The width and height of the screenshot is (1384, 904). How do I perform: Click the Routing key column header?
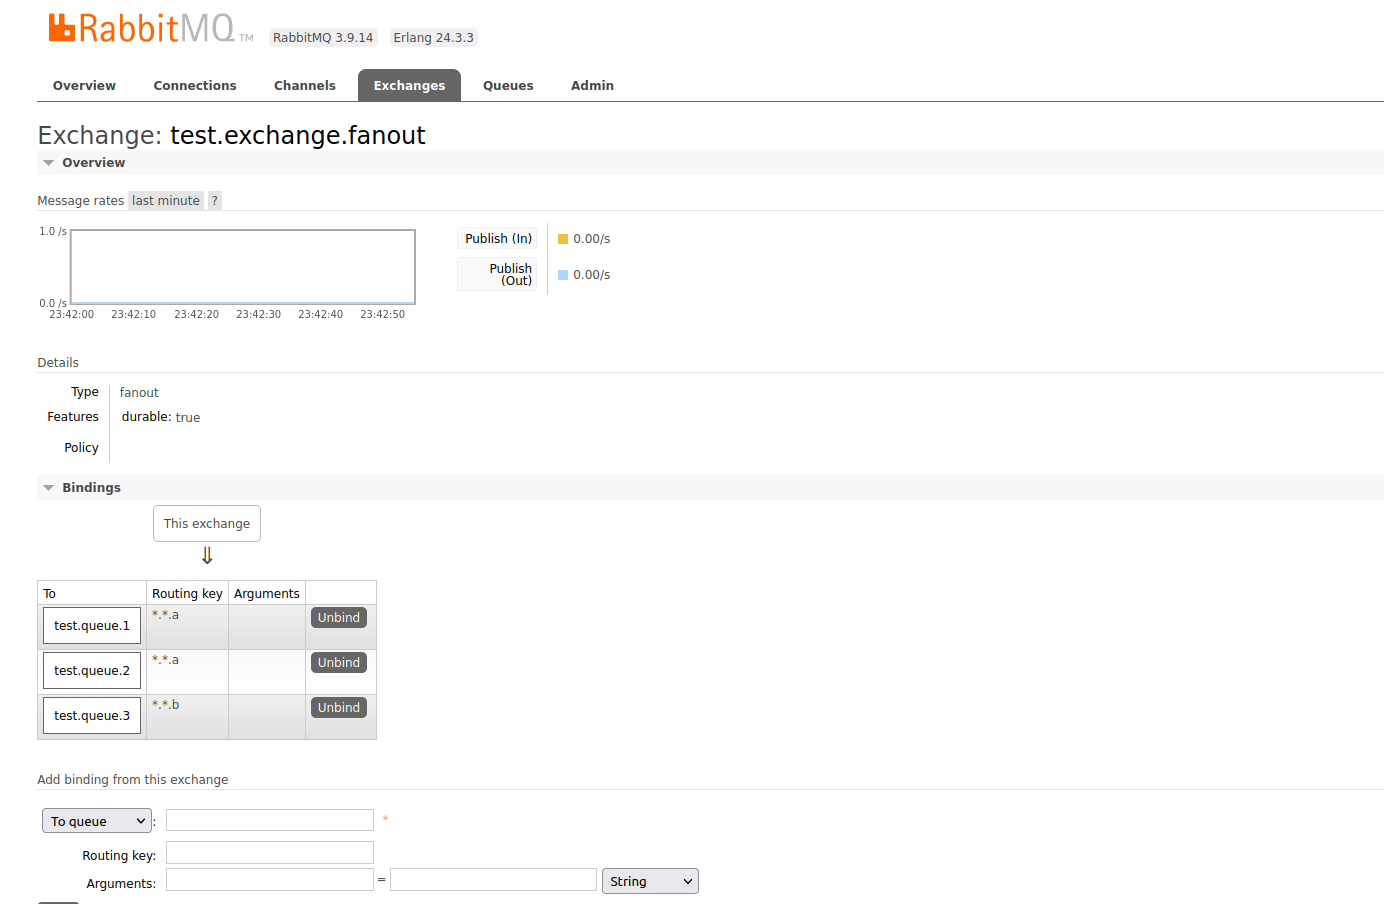point(187,594)
